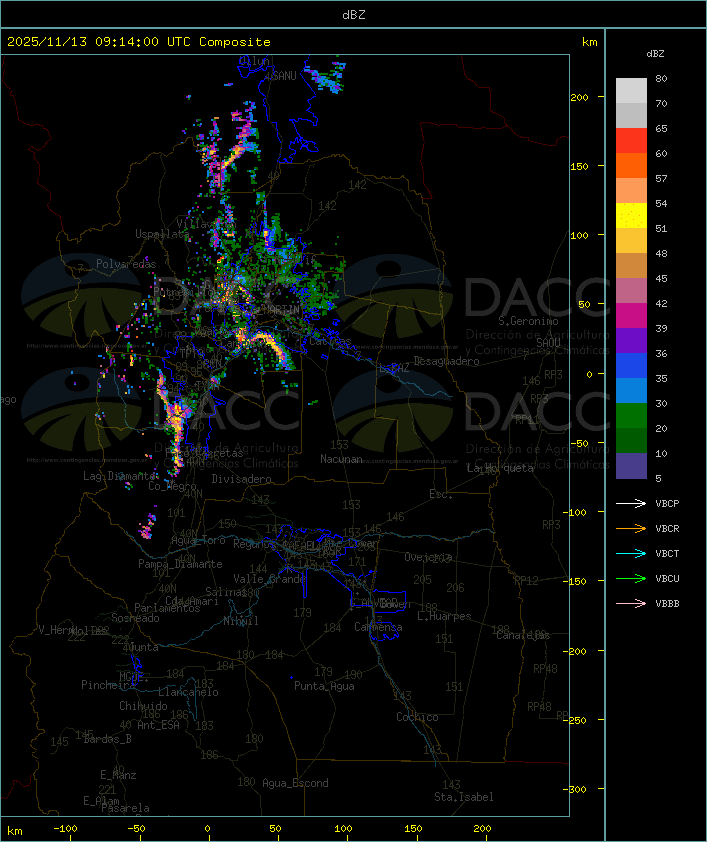Screen dimensions: 707x842
Task: Click the Valle_Grande place label
Action: tap(270, 579)
